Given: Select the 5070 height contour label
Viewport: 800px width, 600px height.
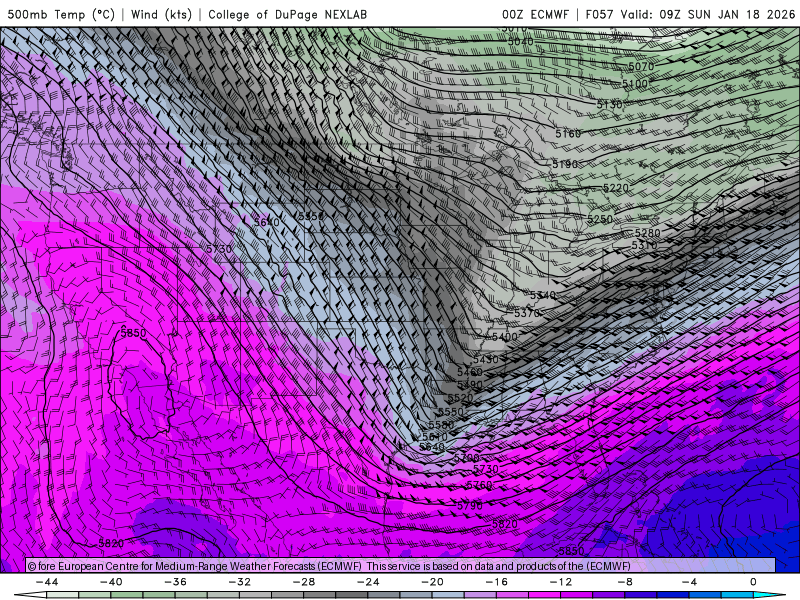Looking at the screenshot, I should 641,66.
